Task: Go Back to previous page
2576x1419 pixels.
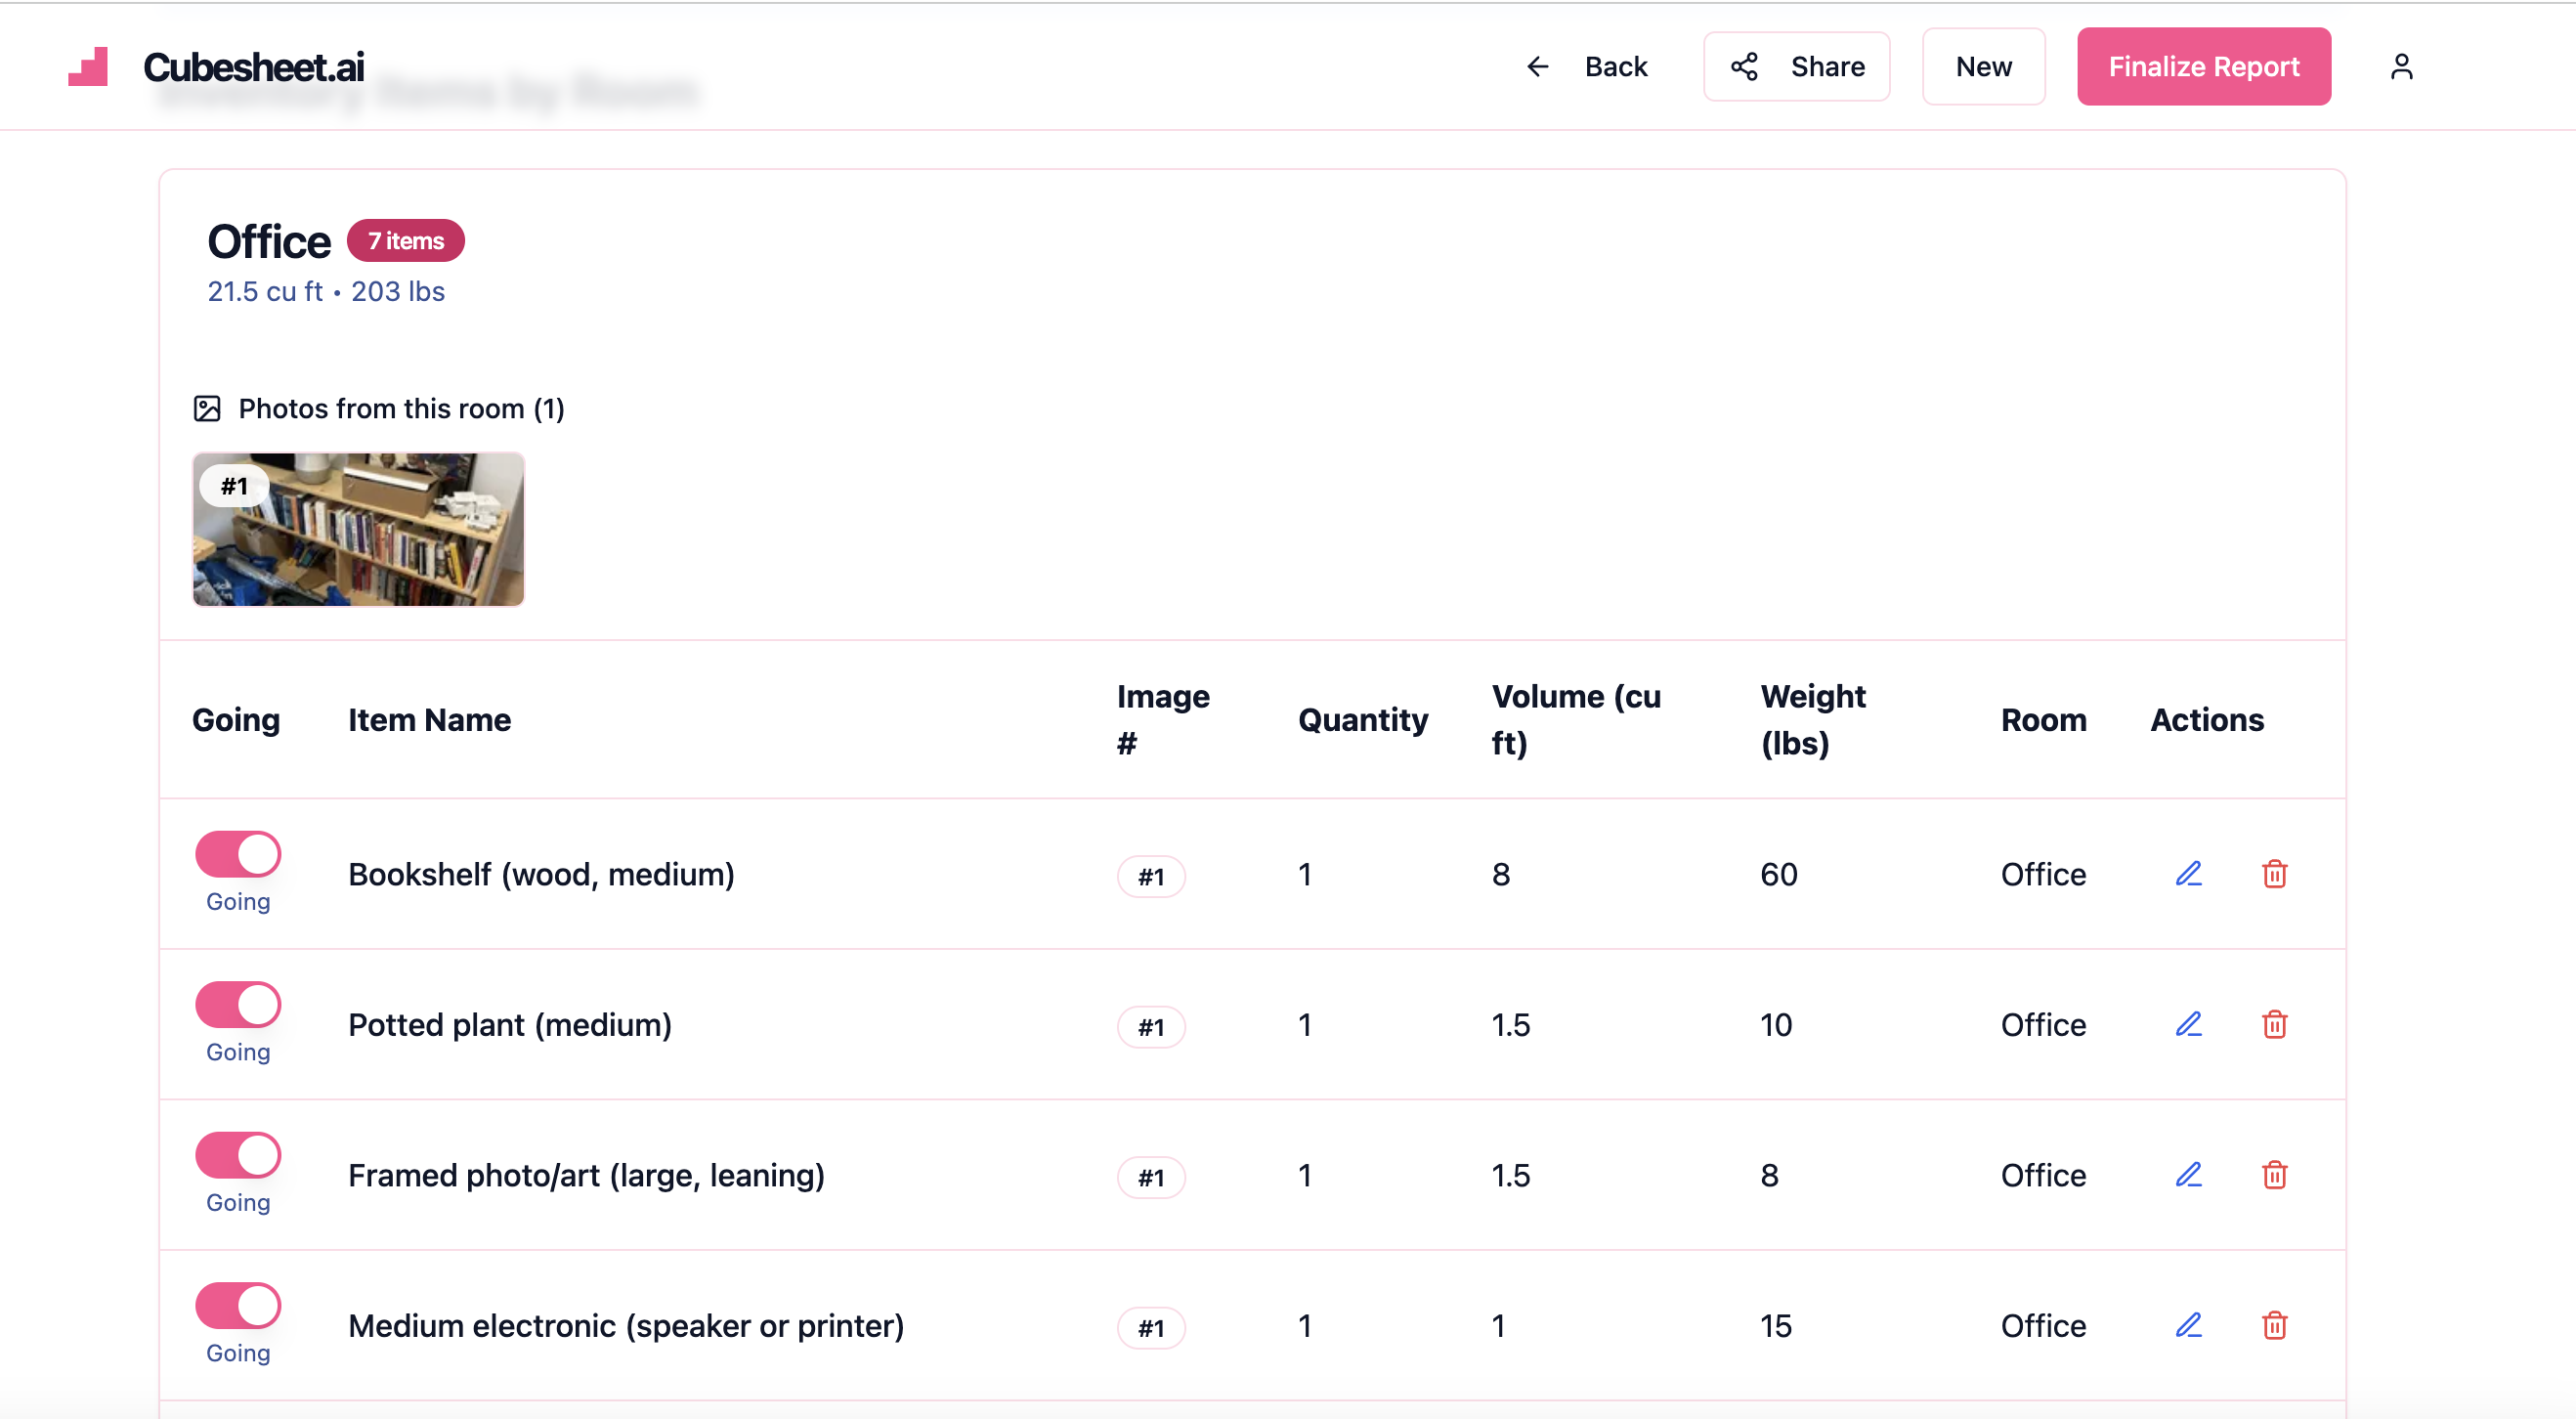Action: [1586, 66]
